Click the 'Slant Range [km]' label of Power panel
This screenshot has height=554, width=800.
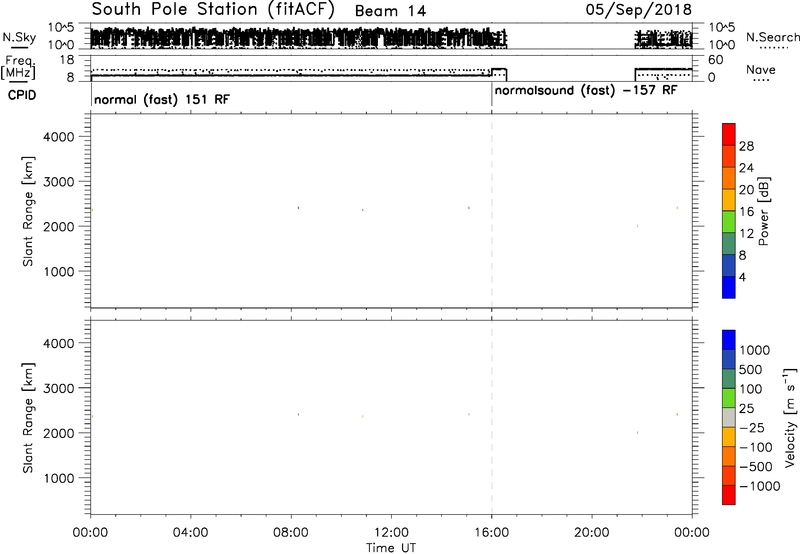click(28, 211)
